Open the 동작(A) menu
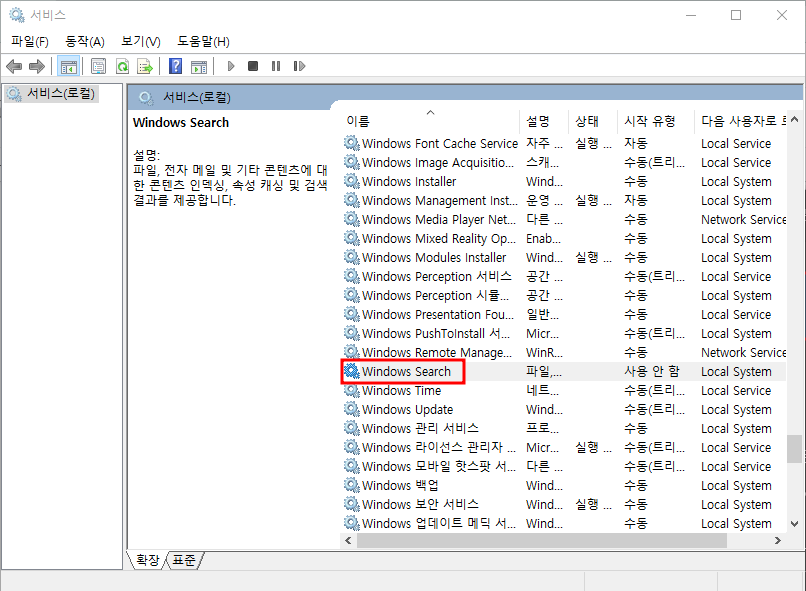The width and height of the screenshot is (806, 591). pos(85,42)
